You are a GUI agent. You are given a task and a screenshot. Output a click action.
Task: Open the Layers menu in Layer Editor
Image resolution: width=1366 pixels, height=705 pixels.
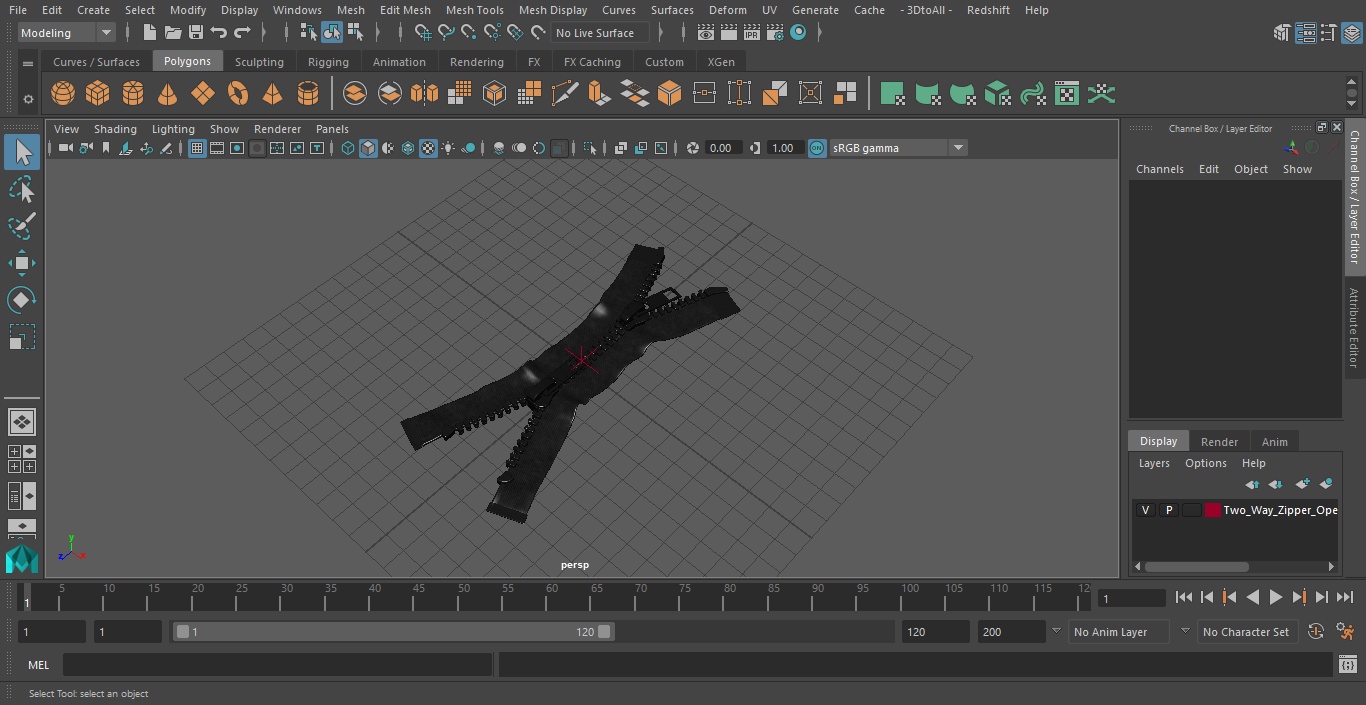(1154, 463)
